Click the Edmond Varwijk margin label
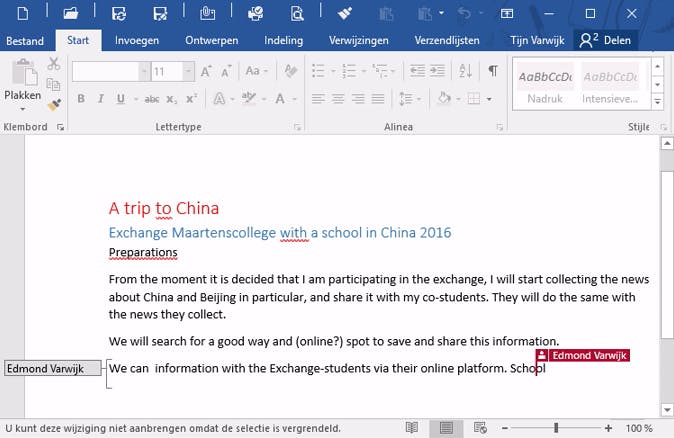Viewport: 674px width, 438px height. pyautogui.click(x=53, y=368)
